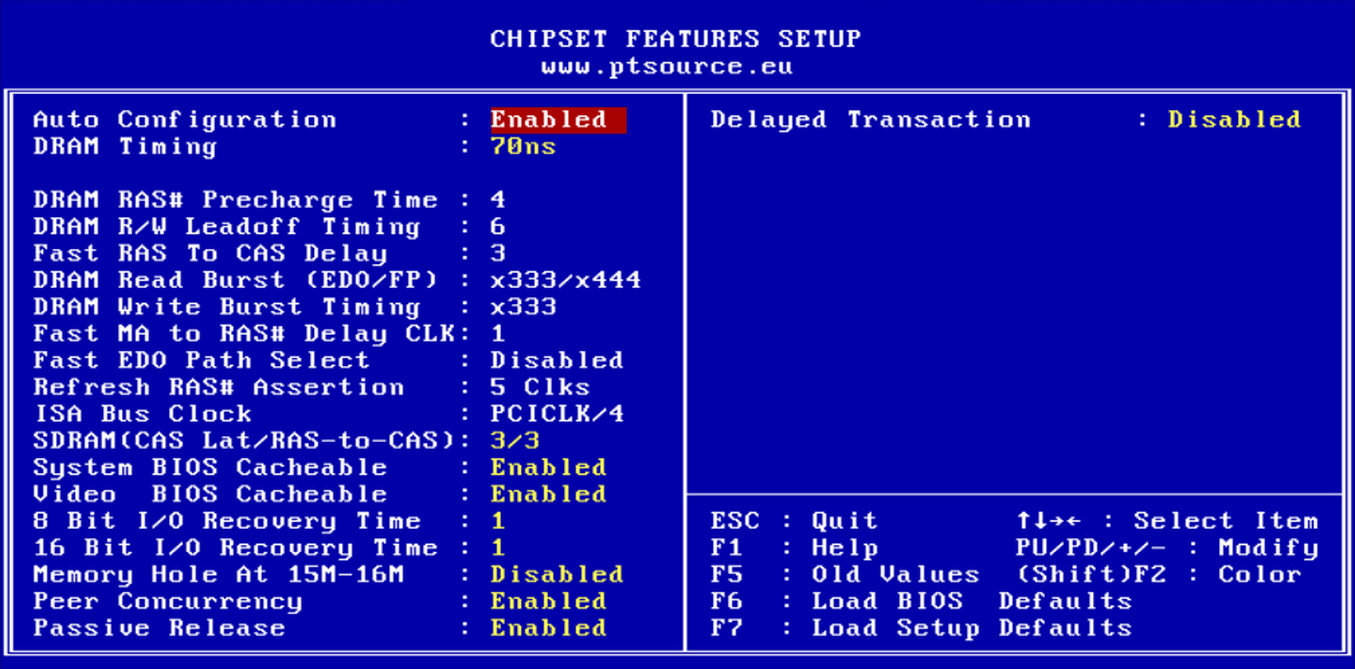
Task: Change the SDRAM CAS Lat 3/3 value
Action: (515, 441)
